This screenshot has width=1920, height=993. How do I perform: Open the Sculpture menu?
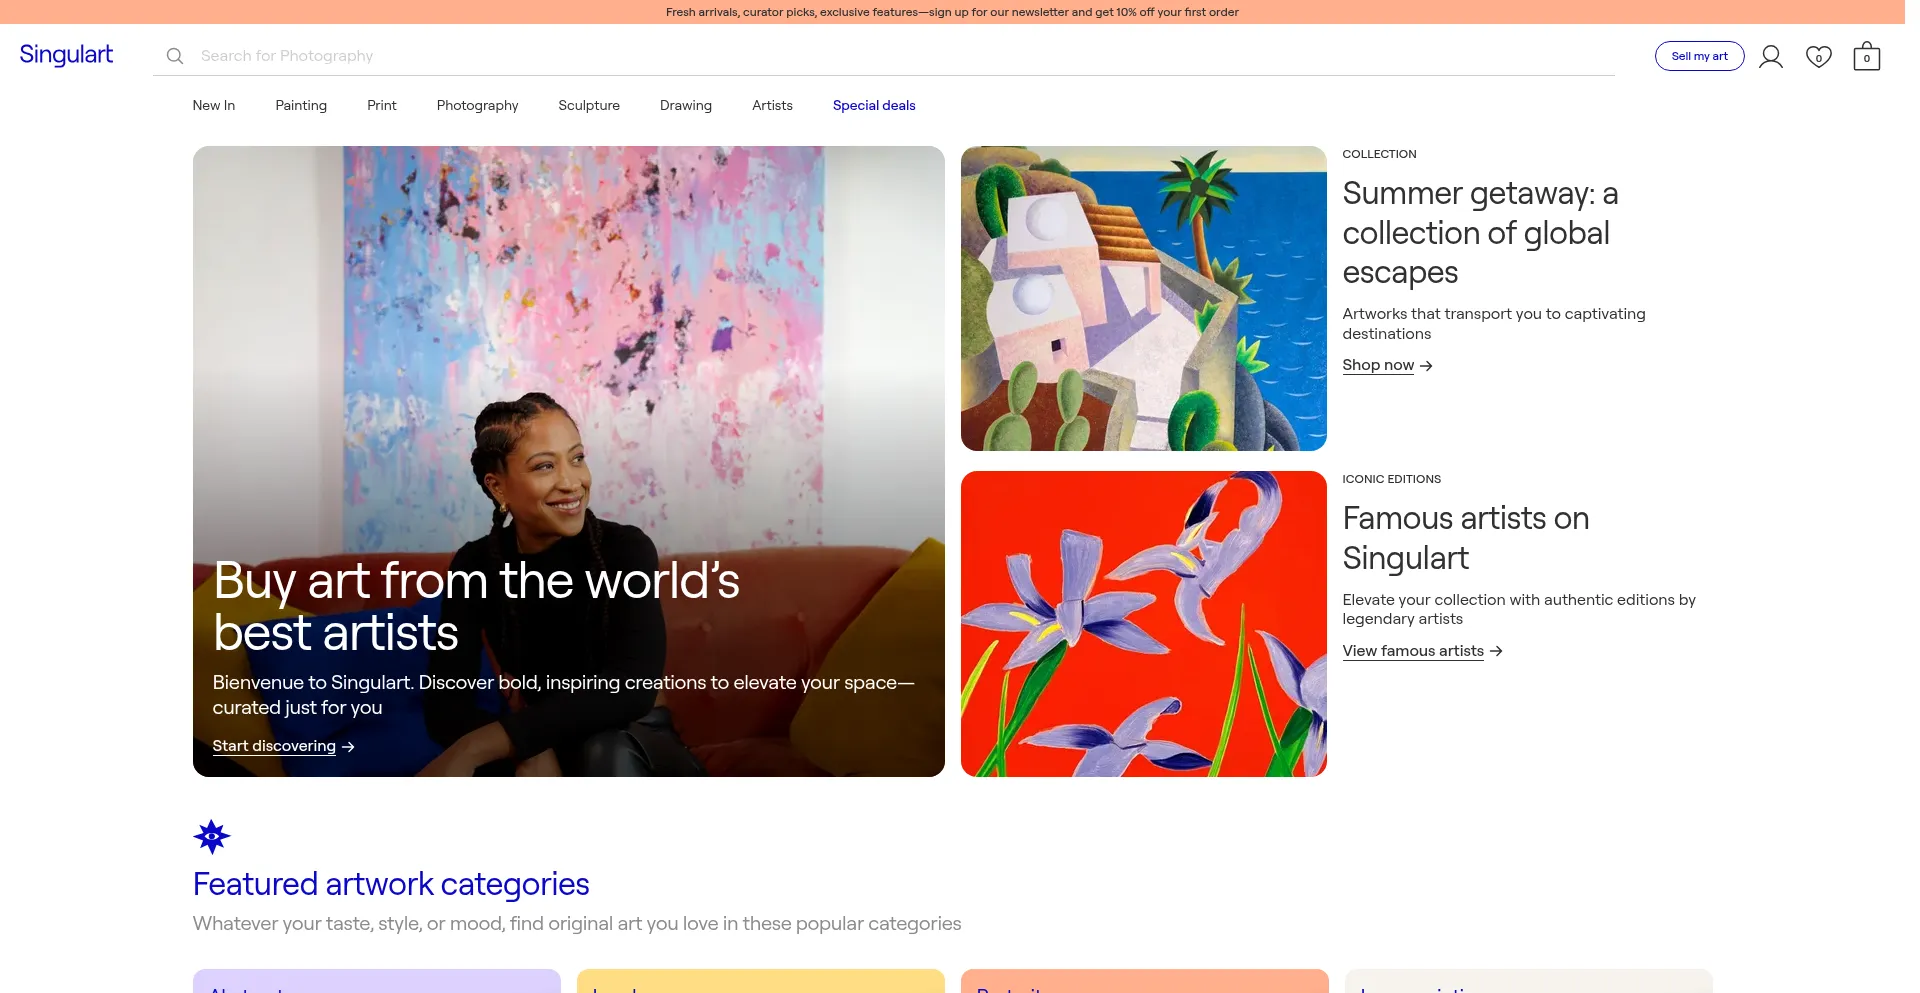pyautogui.click(x=589, y=105)
